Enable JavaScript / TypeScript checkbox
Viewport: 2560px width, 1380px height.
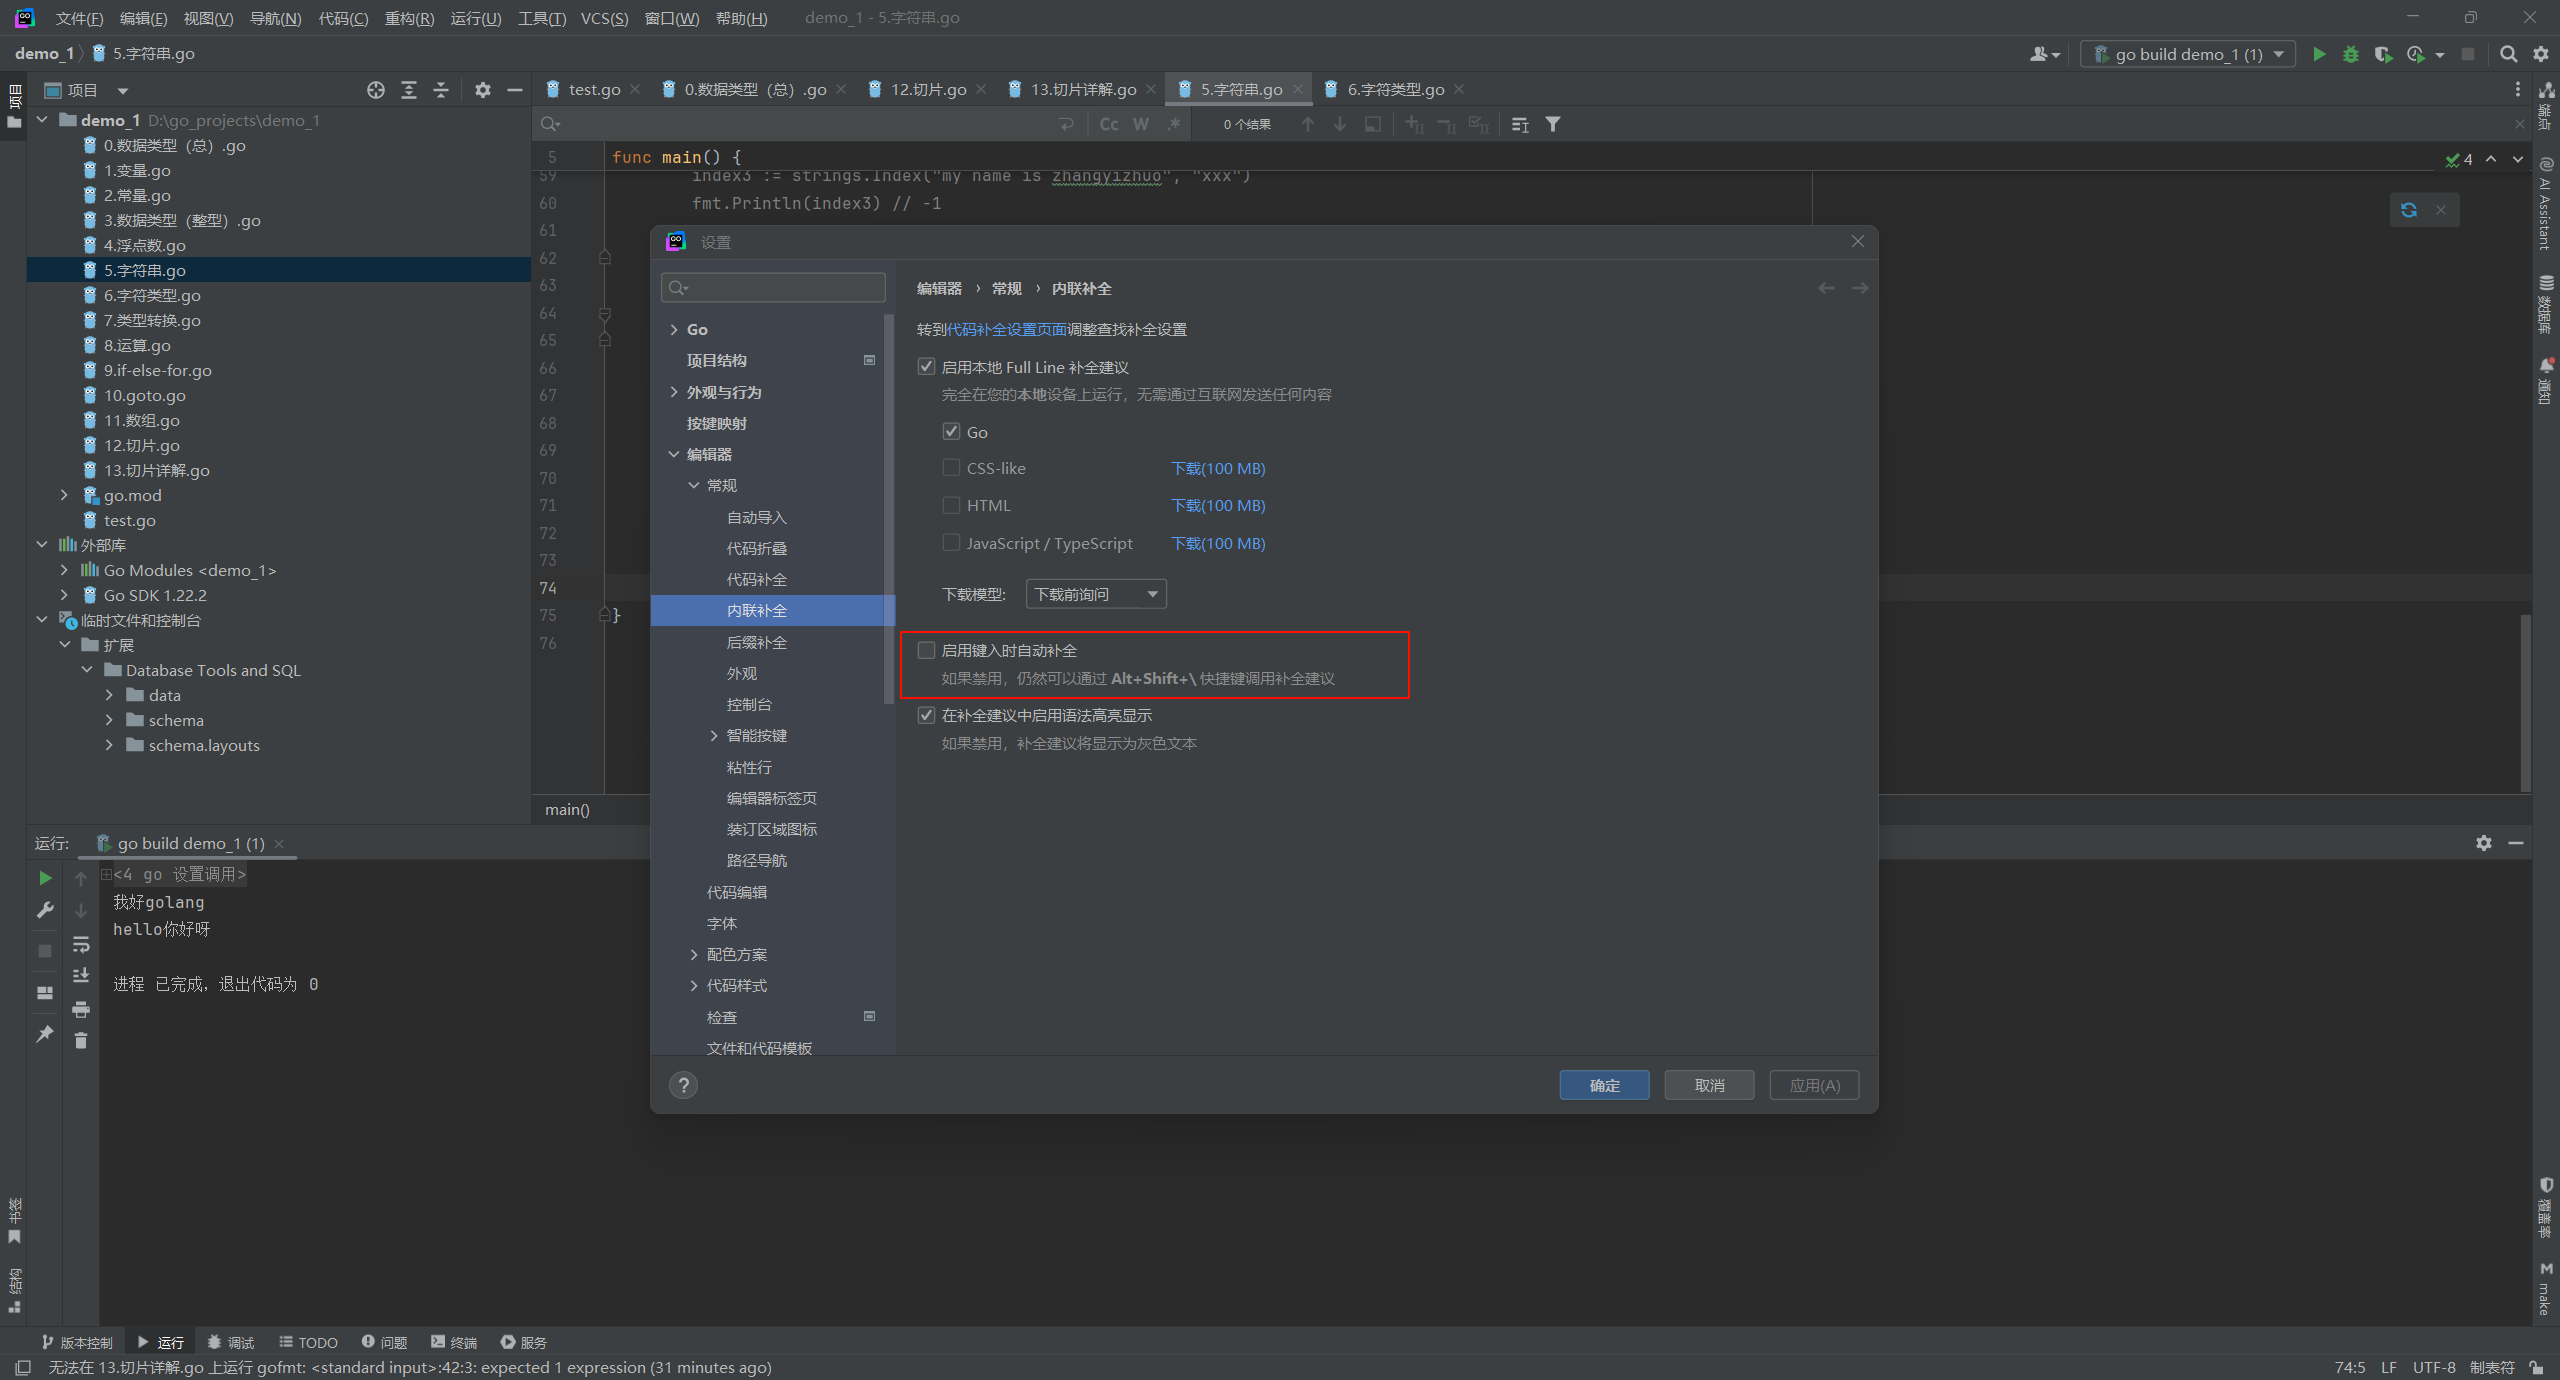952,543
